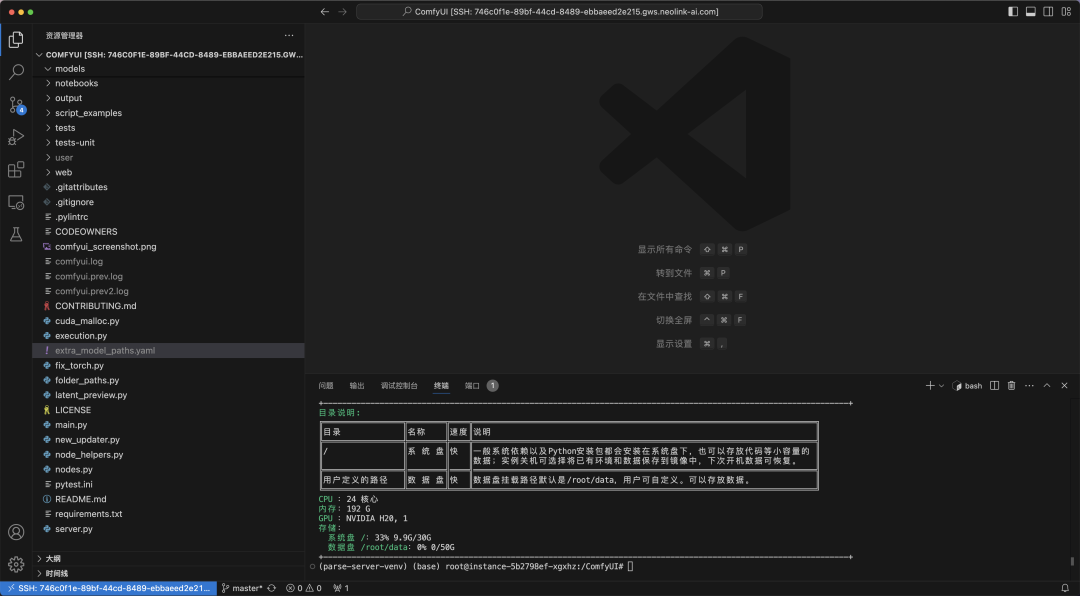Open the terminal launch profile dropdown arrow
Image resolution: width=1080 pixels, height=596 pixels.
[x=942, y=386]
